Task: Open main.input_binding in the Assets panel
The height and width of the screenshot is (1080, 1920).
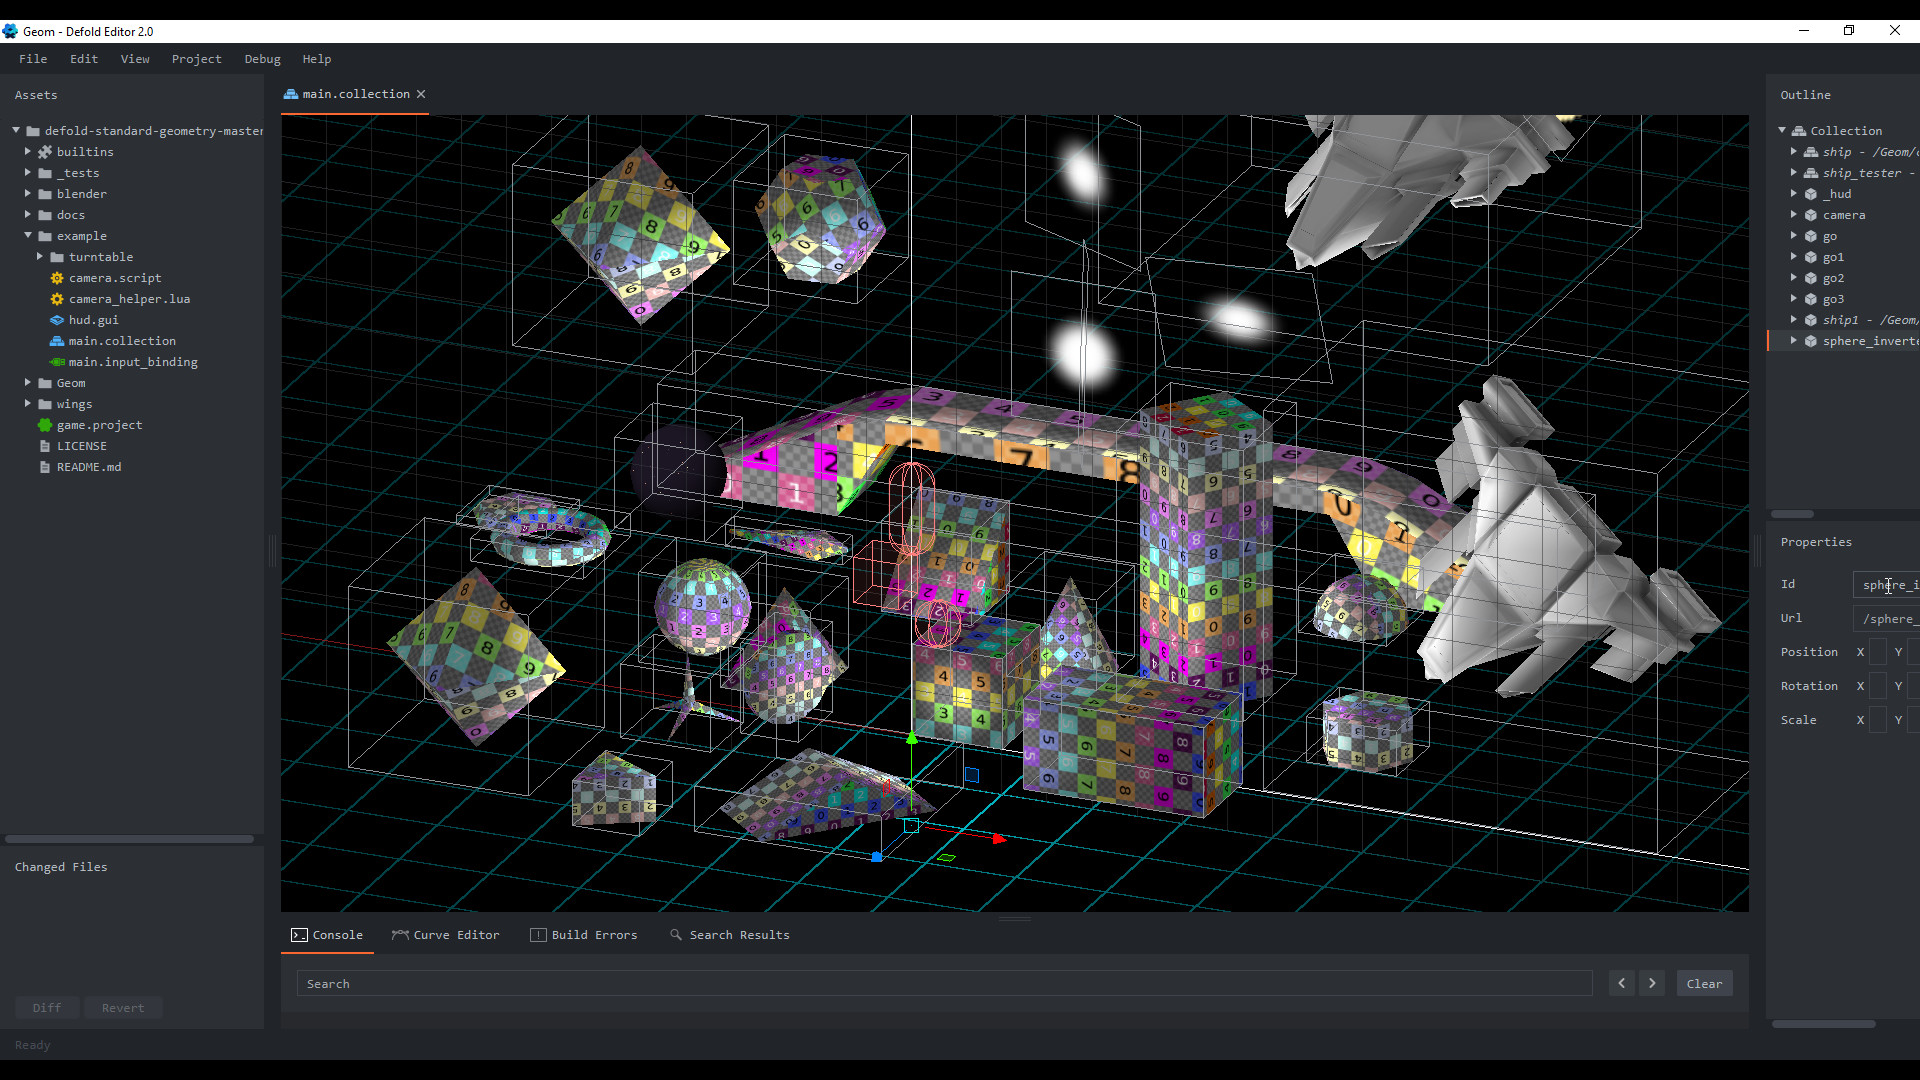Action: (132, 362)
